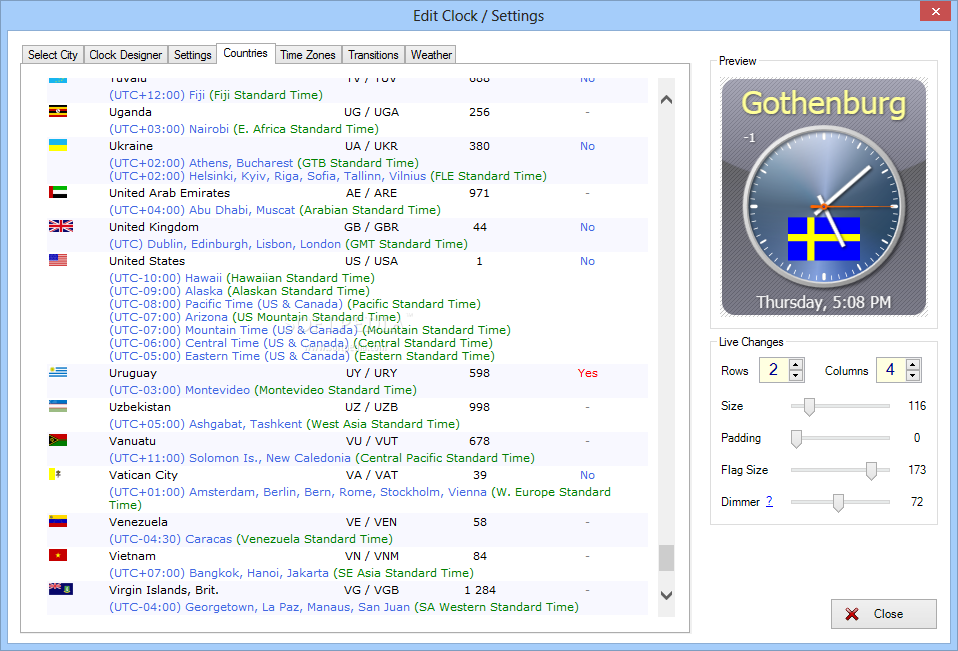The image size is (958, 651).
Task: Click the Solomon Is., New Caledonia time zone
Action: (322, 458)
